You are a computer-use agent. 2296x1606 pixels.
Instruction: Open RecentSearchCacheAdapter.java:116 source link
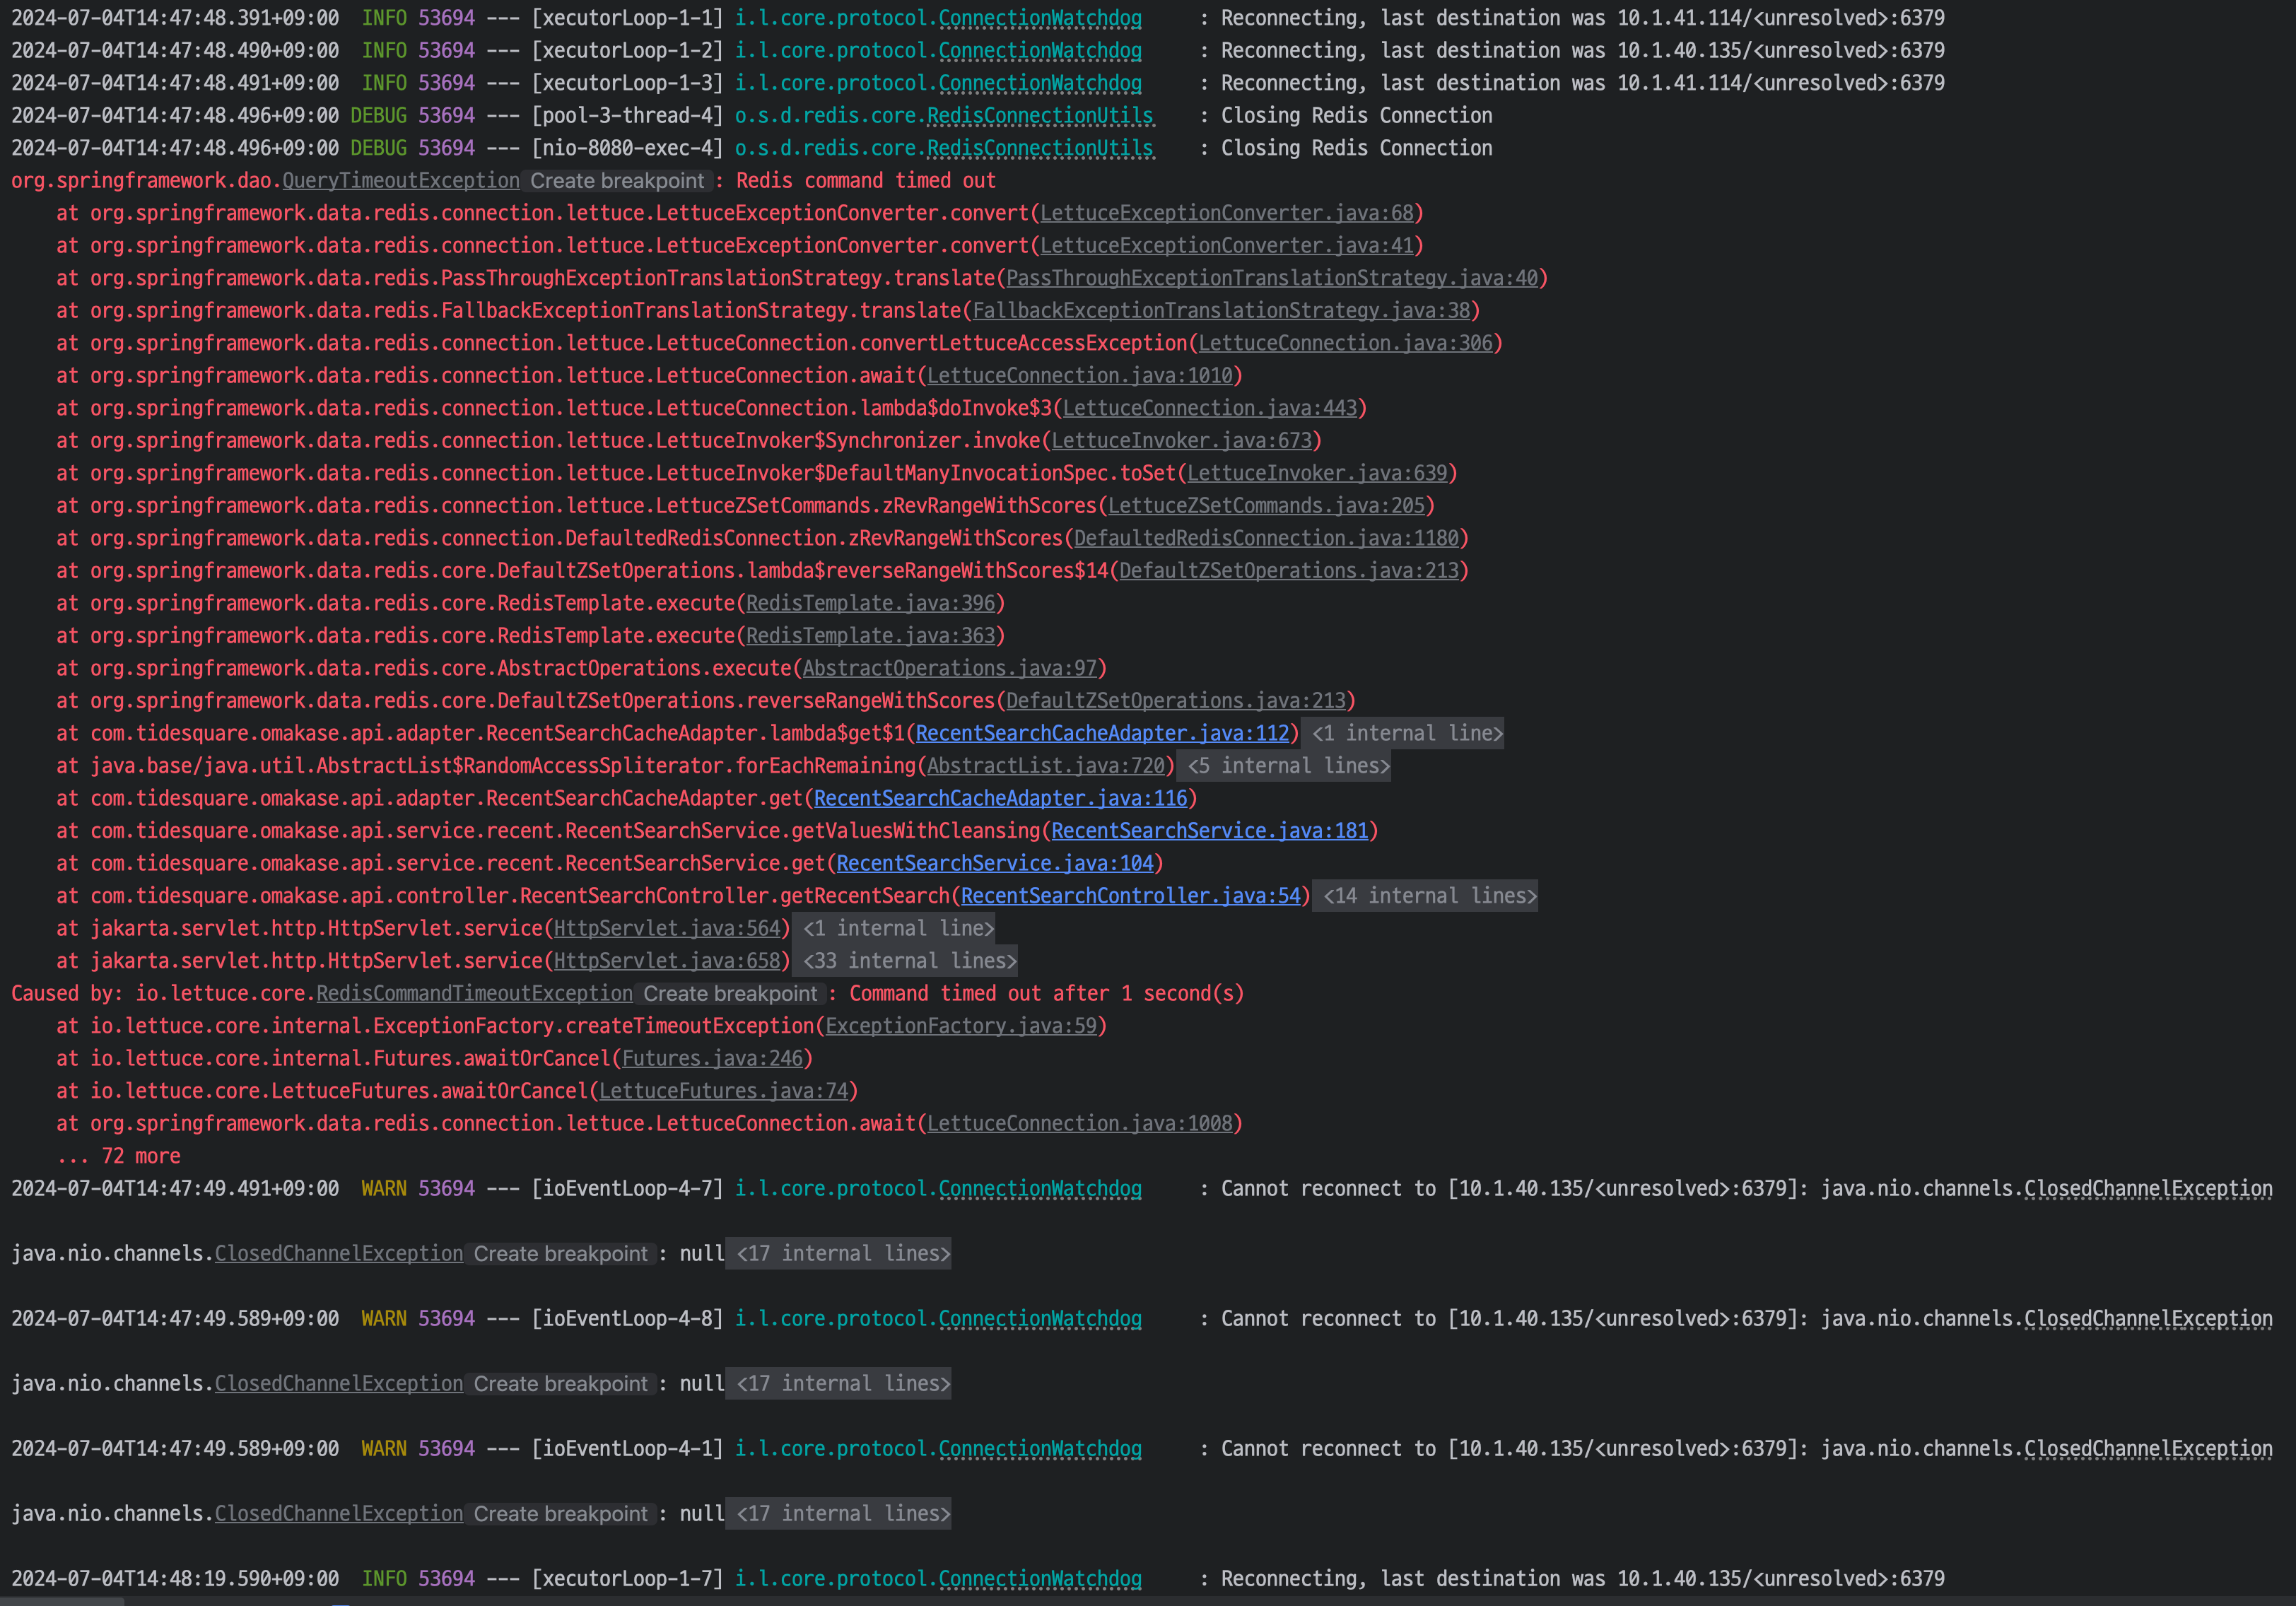[x=1000, y=798]
